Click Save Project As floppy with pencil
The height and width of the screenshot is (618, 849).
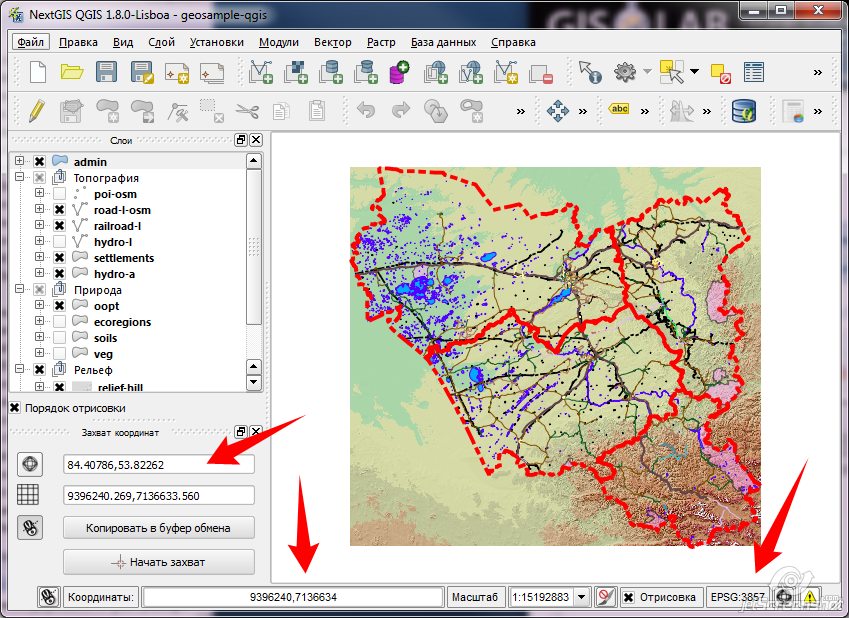tap(142, 72)
